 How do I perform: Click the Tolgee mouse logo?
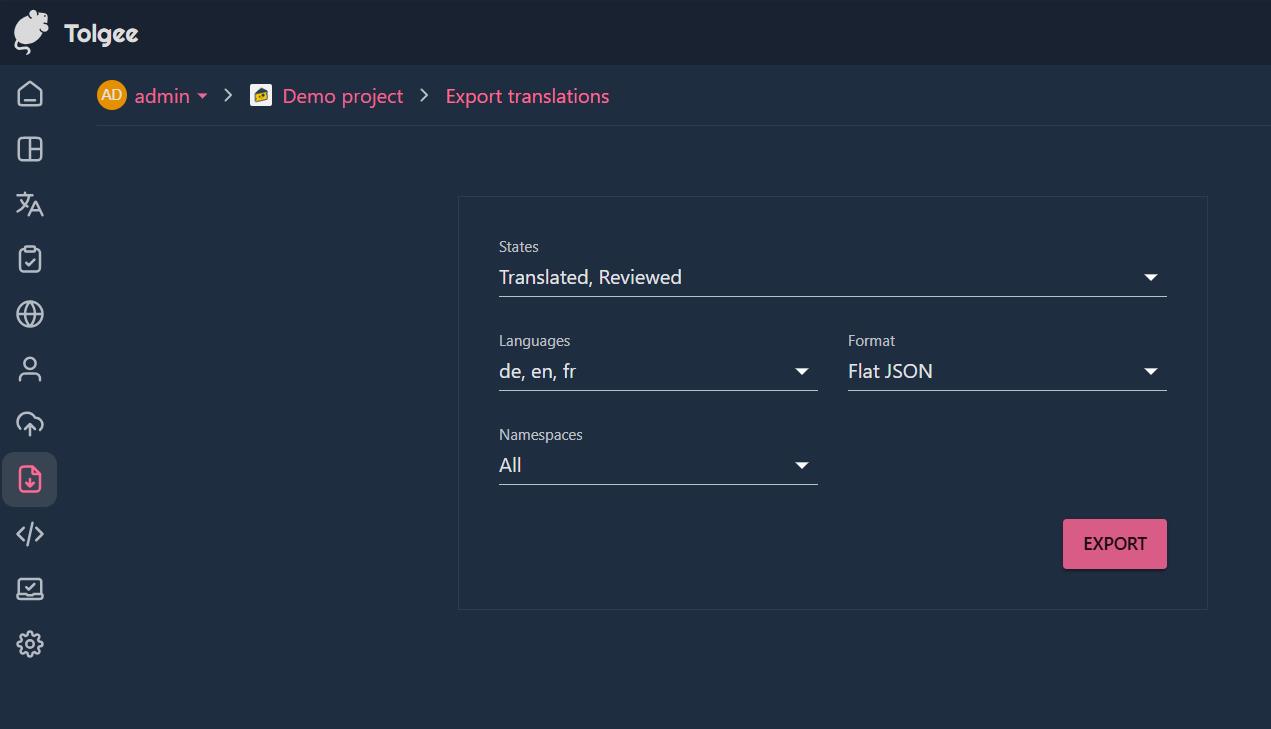tap(32, 32)
